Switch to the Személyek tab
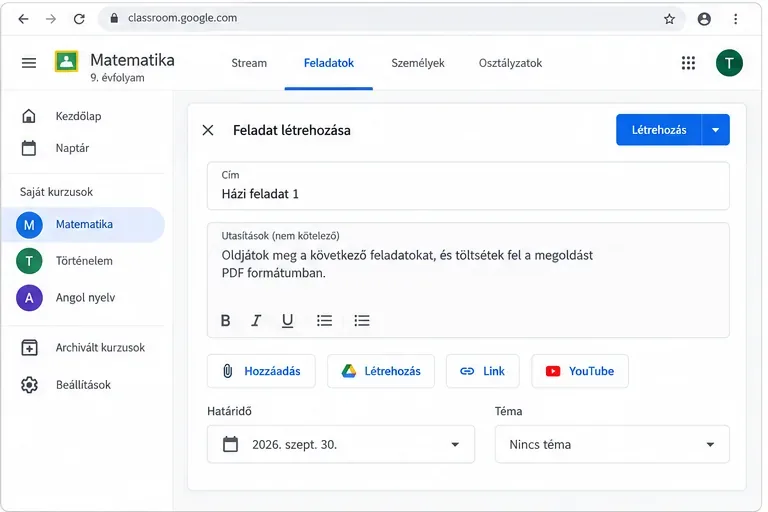 pyautogui.click(x=418, y=63)
